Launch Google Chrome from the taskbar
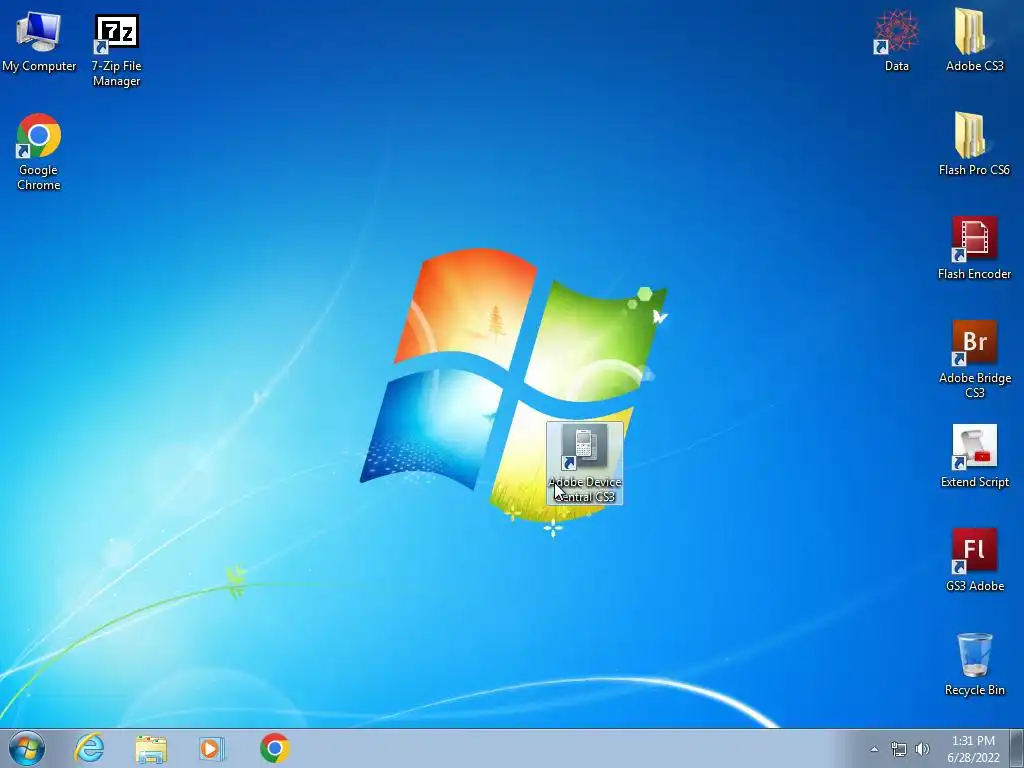The image size is (1024, 768). click(274, 748)
